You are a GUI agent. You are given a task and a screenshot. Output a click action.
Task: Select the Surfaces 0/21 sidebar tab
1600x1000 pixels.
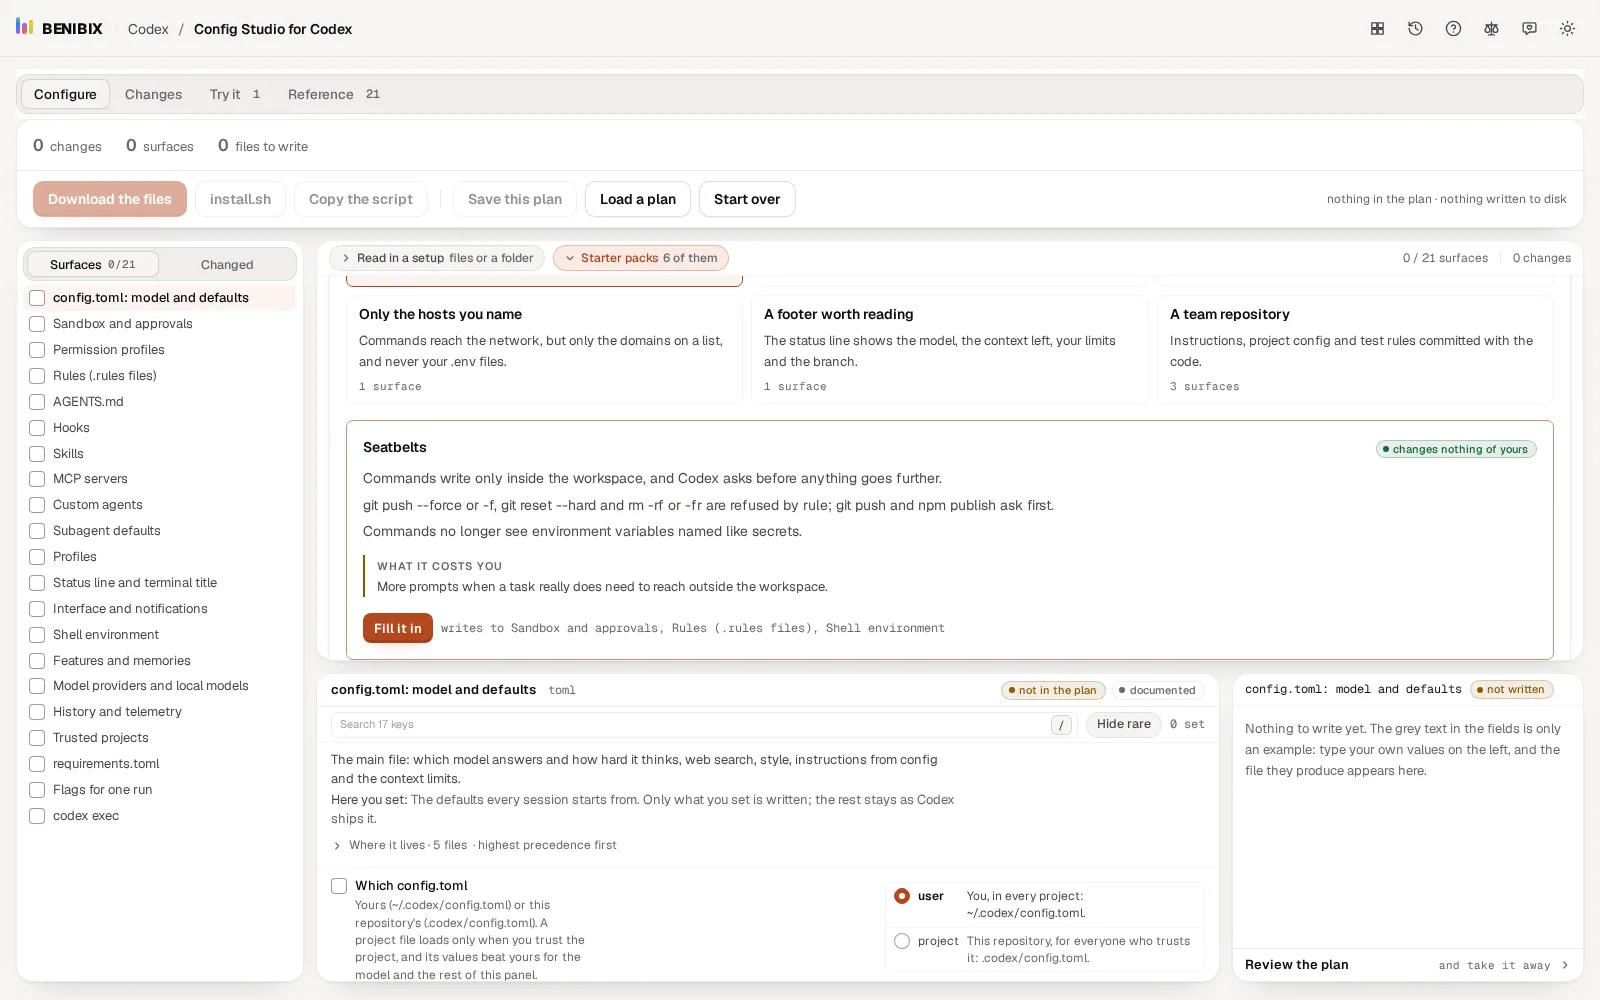(x=92, y=265)
